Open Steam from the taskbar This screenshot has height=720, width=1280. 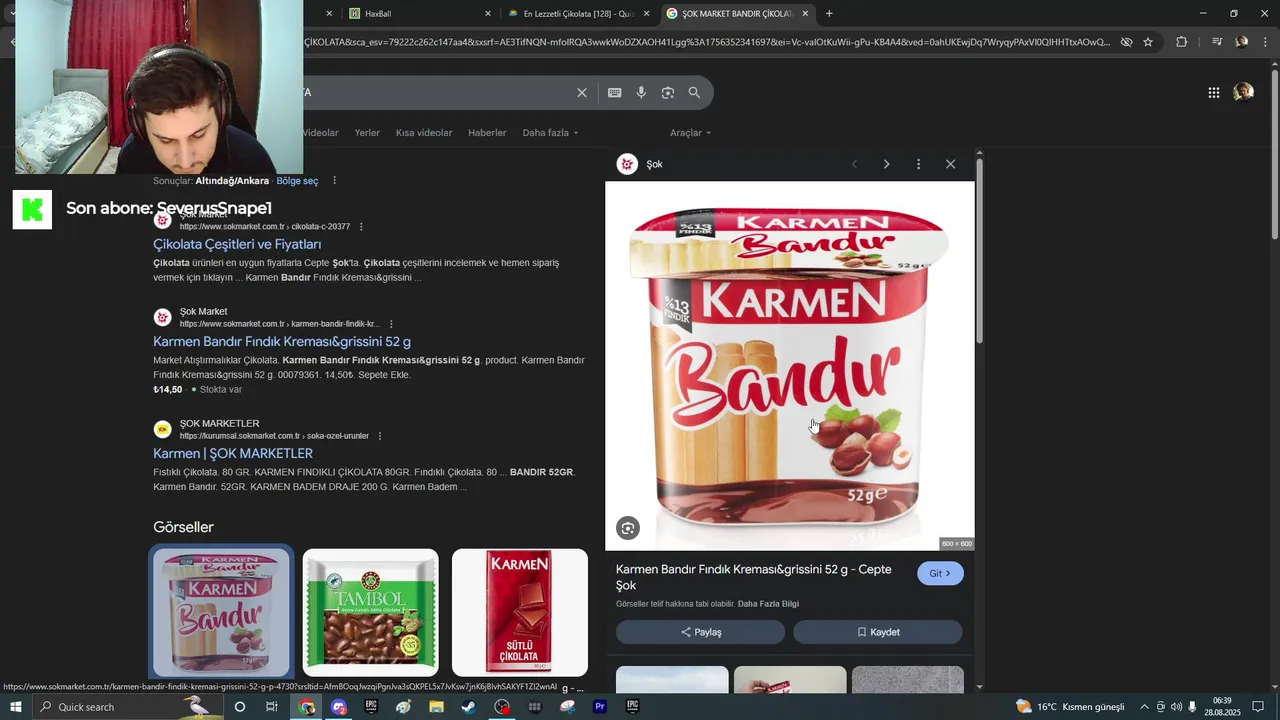468,707
